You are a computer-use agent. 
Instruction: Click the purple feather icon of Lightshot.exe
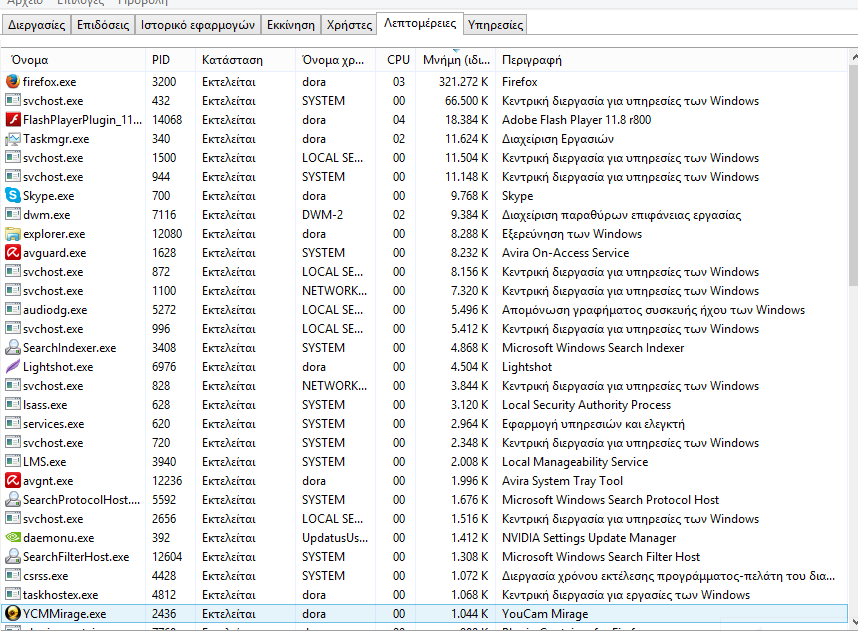coord(13,367)
